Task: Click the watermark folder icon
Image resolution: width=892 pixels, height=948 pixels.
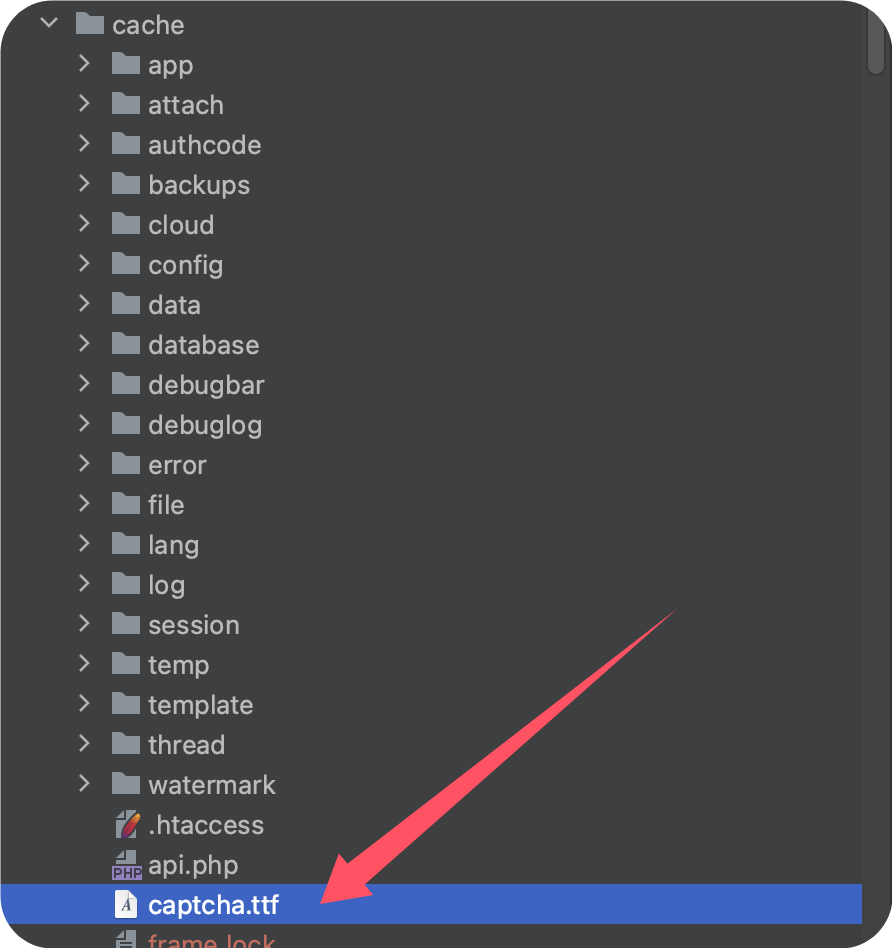Action: coord(126,784)
